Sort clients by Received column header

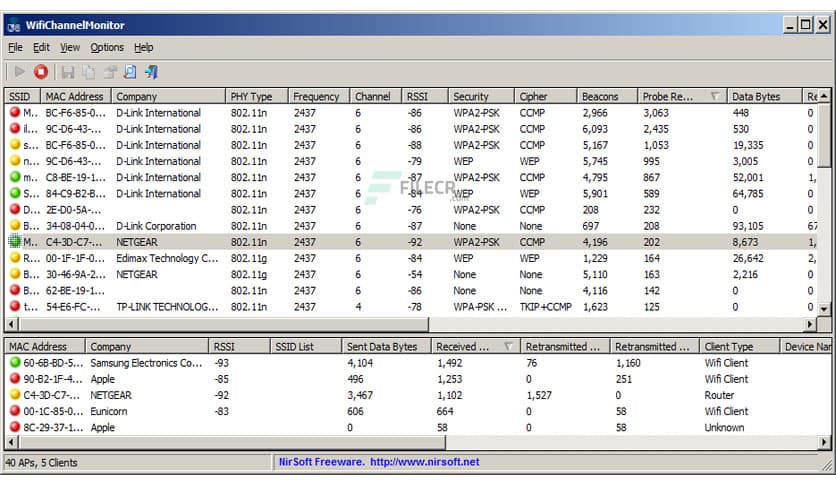476,346
